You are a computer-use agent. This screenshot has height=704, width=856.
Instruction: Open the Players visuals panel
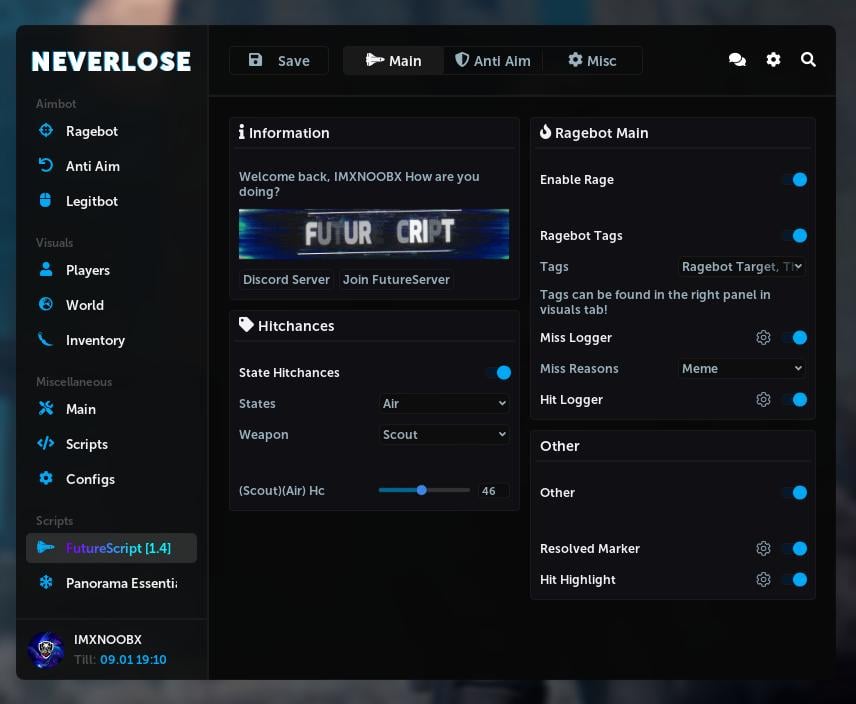(x=44, y=270)
